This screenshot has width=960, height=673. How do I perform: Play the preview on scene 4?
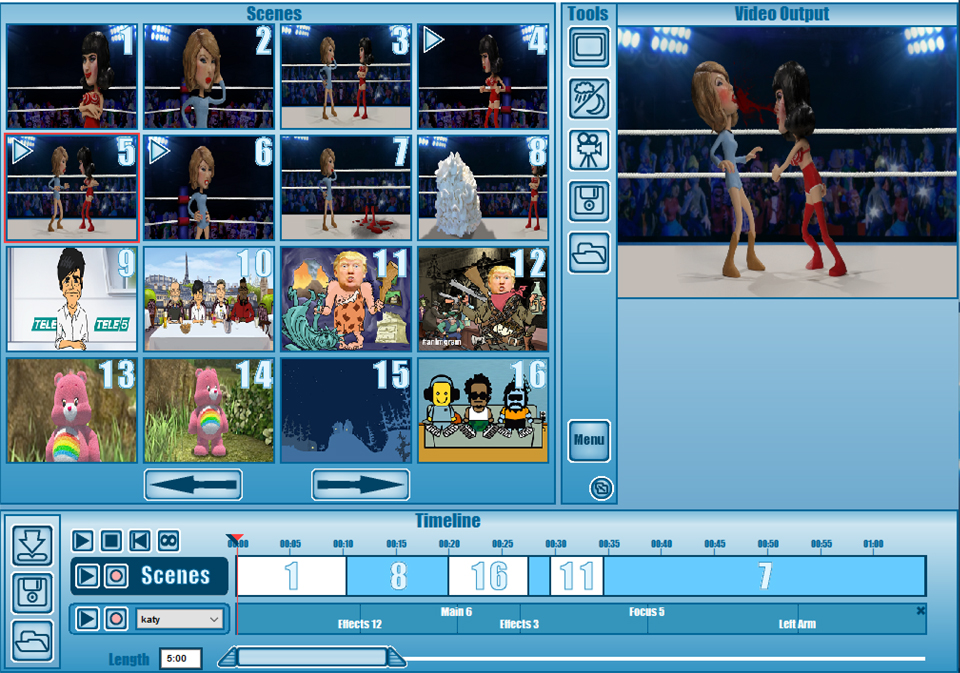(x=433, y=40)
